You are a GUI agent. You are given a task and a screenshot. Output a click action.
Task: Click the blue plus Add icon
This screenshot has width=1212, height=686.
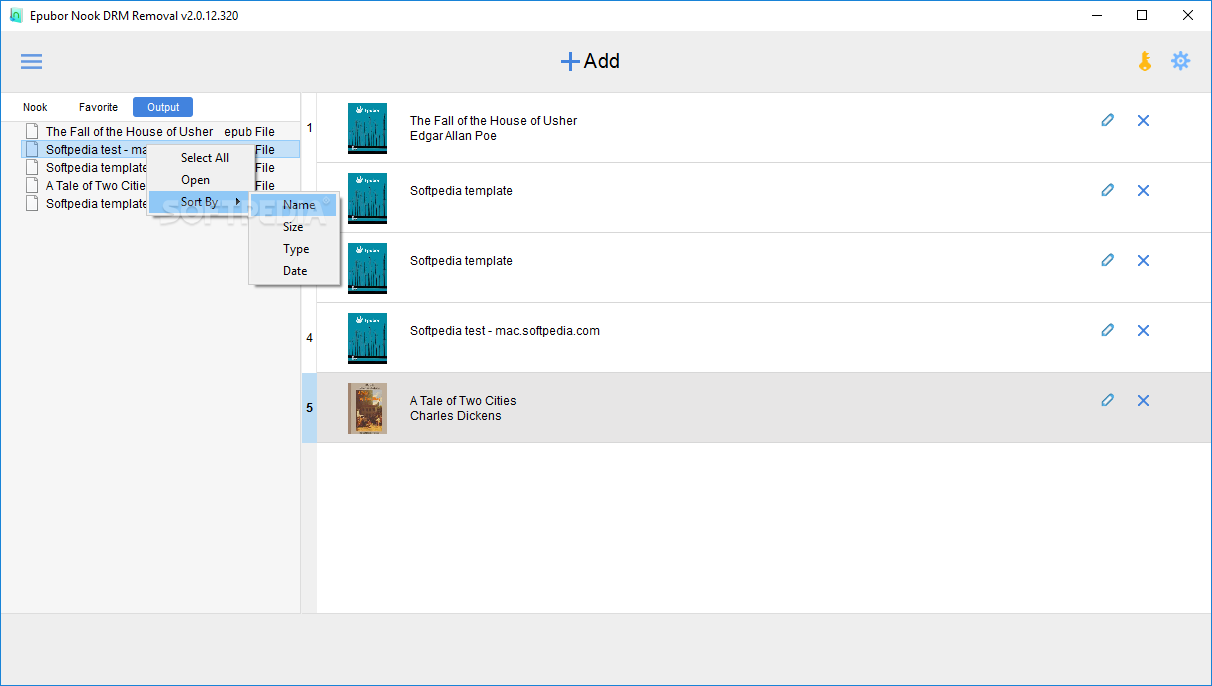click(x=570, y=61)
